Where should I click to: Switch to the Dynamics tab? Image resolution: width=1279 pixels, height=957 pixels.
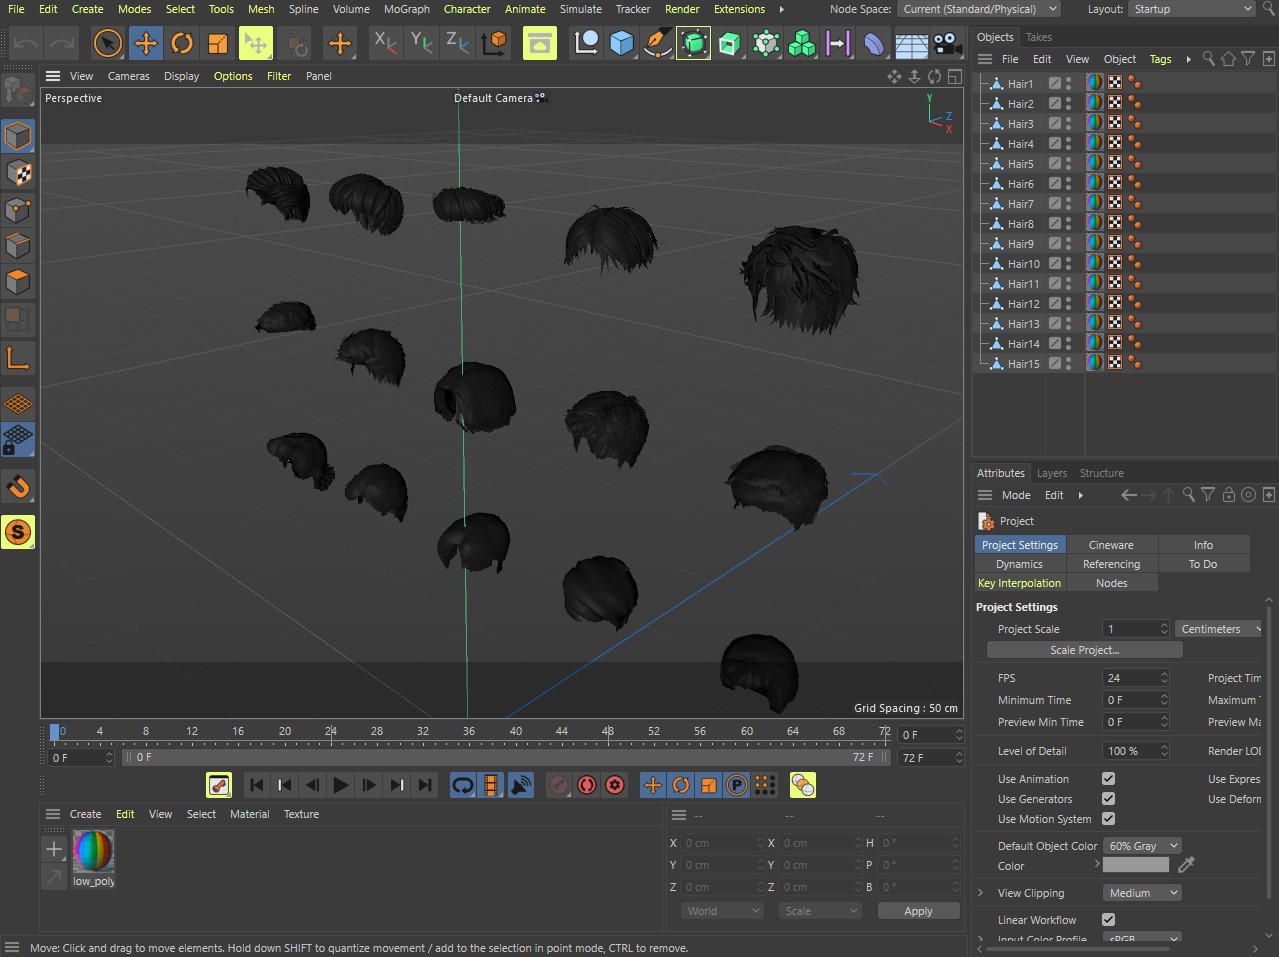pyautogui.click(x=1019, y=564)
